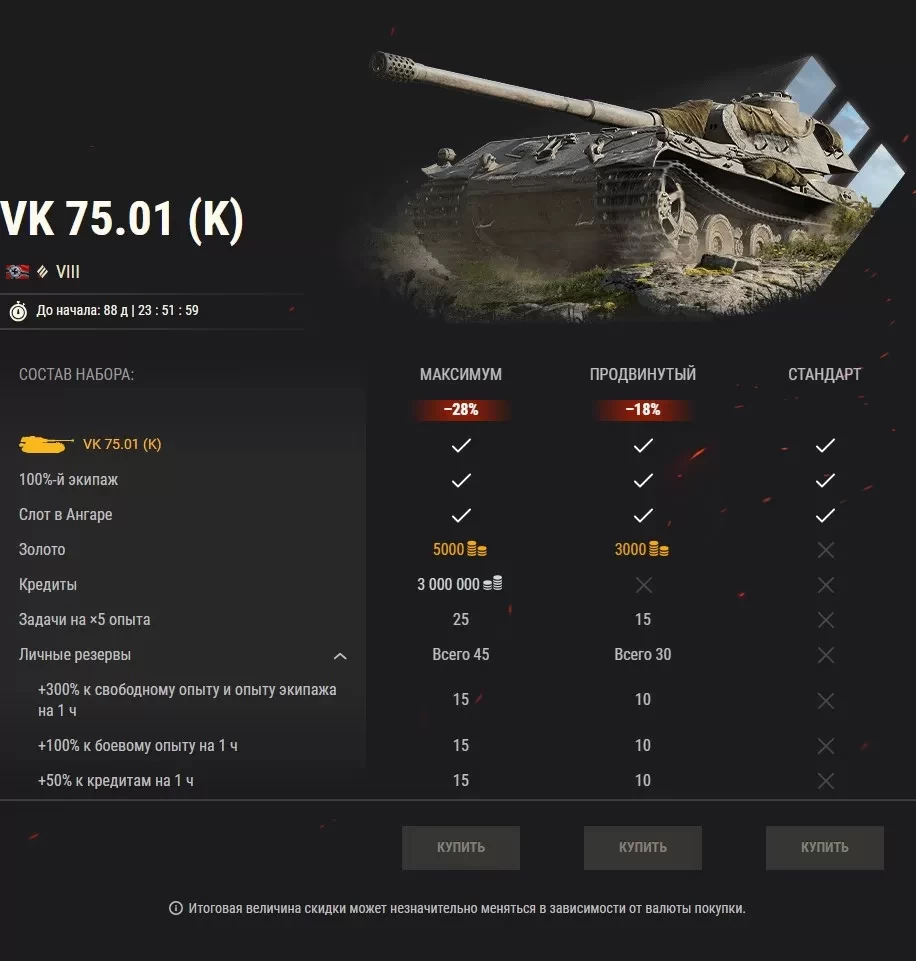Select the СТАНДАРТ bundle column header
The width and height of the screenshot is (916, 961).
pos(825,374)
